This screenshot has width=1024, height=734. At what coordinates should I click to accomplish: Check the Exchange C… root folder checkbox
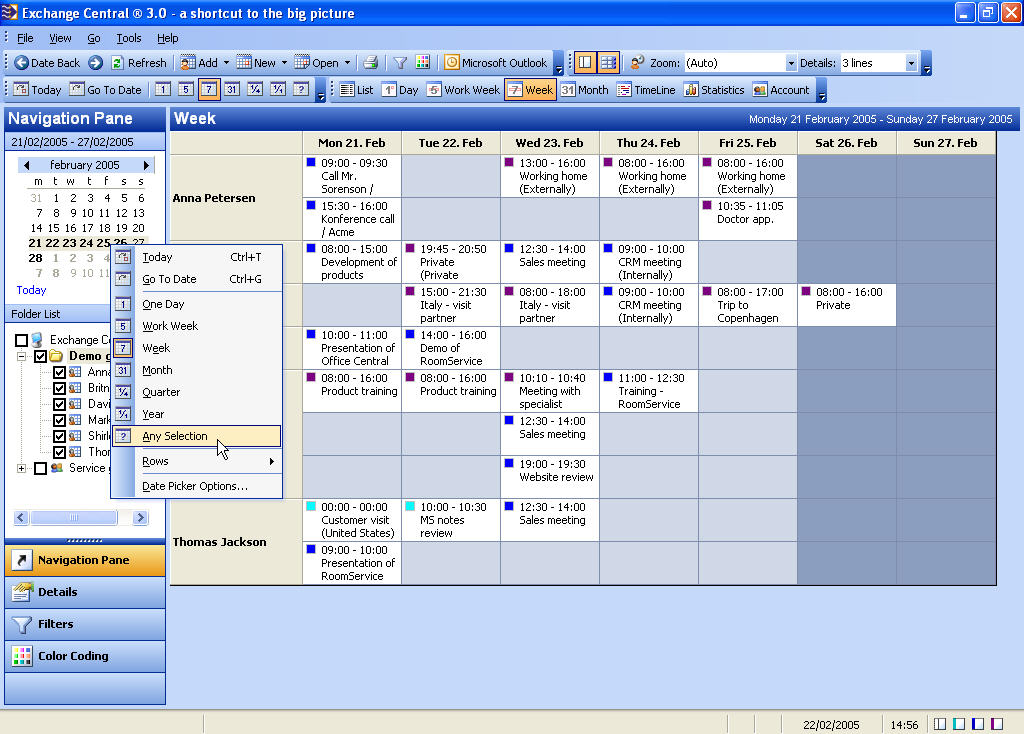tap(22, 340)
